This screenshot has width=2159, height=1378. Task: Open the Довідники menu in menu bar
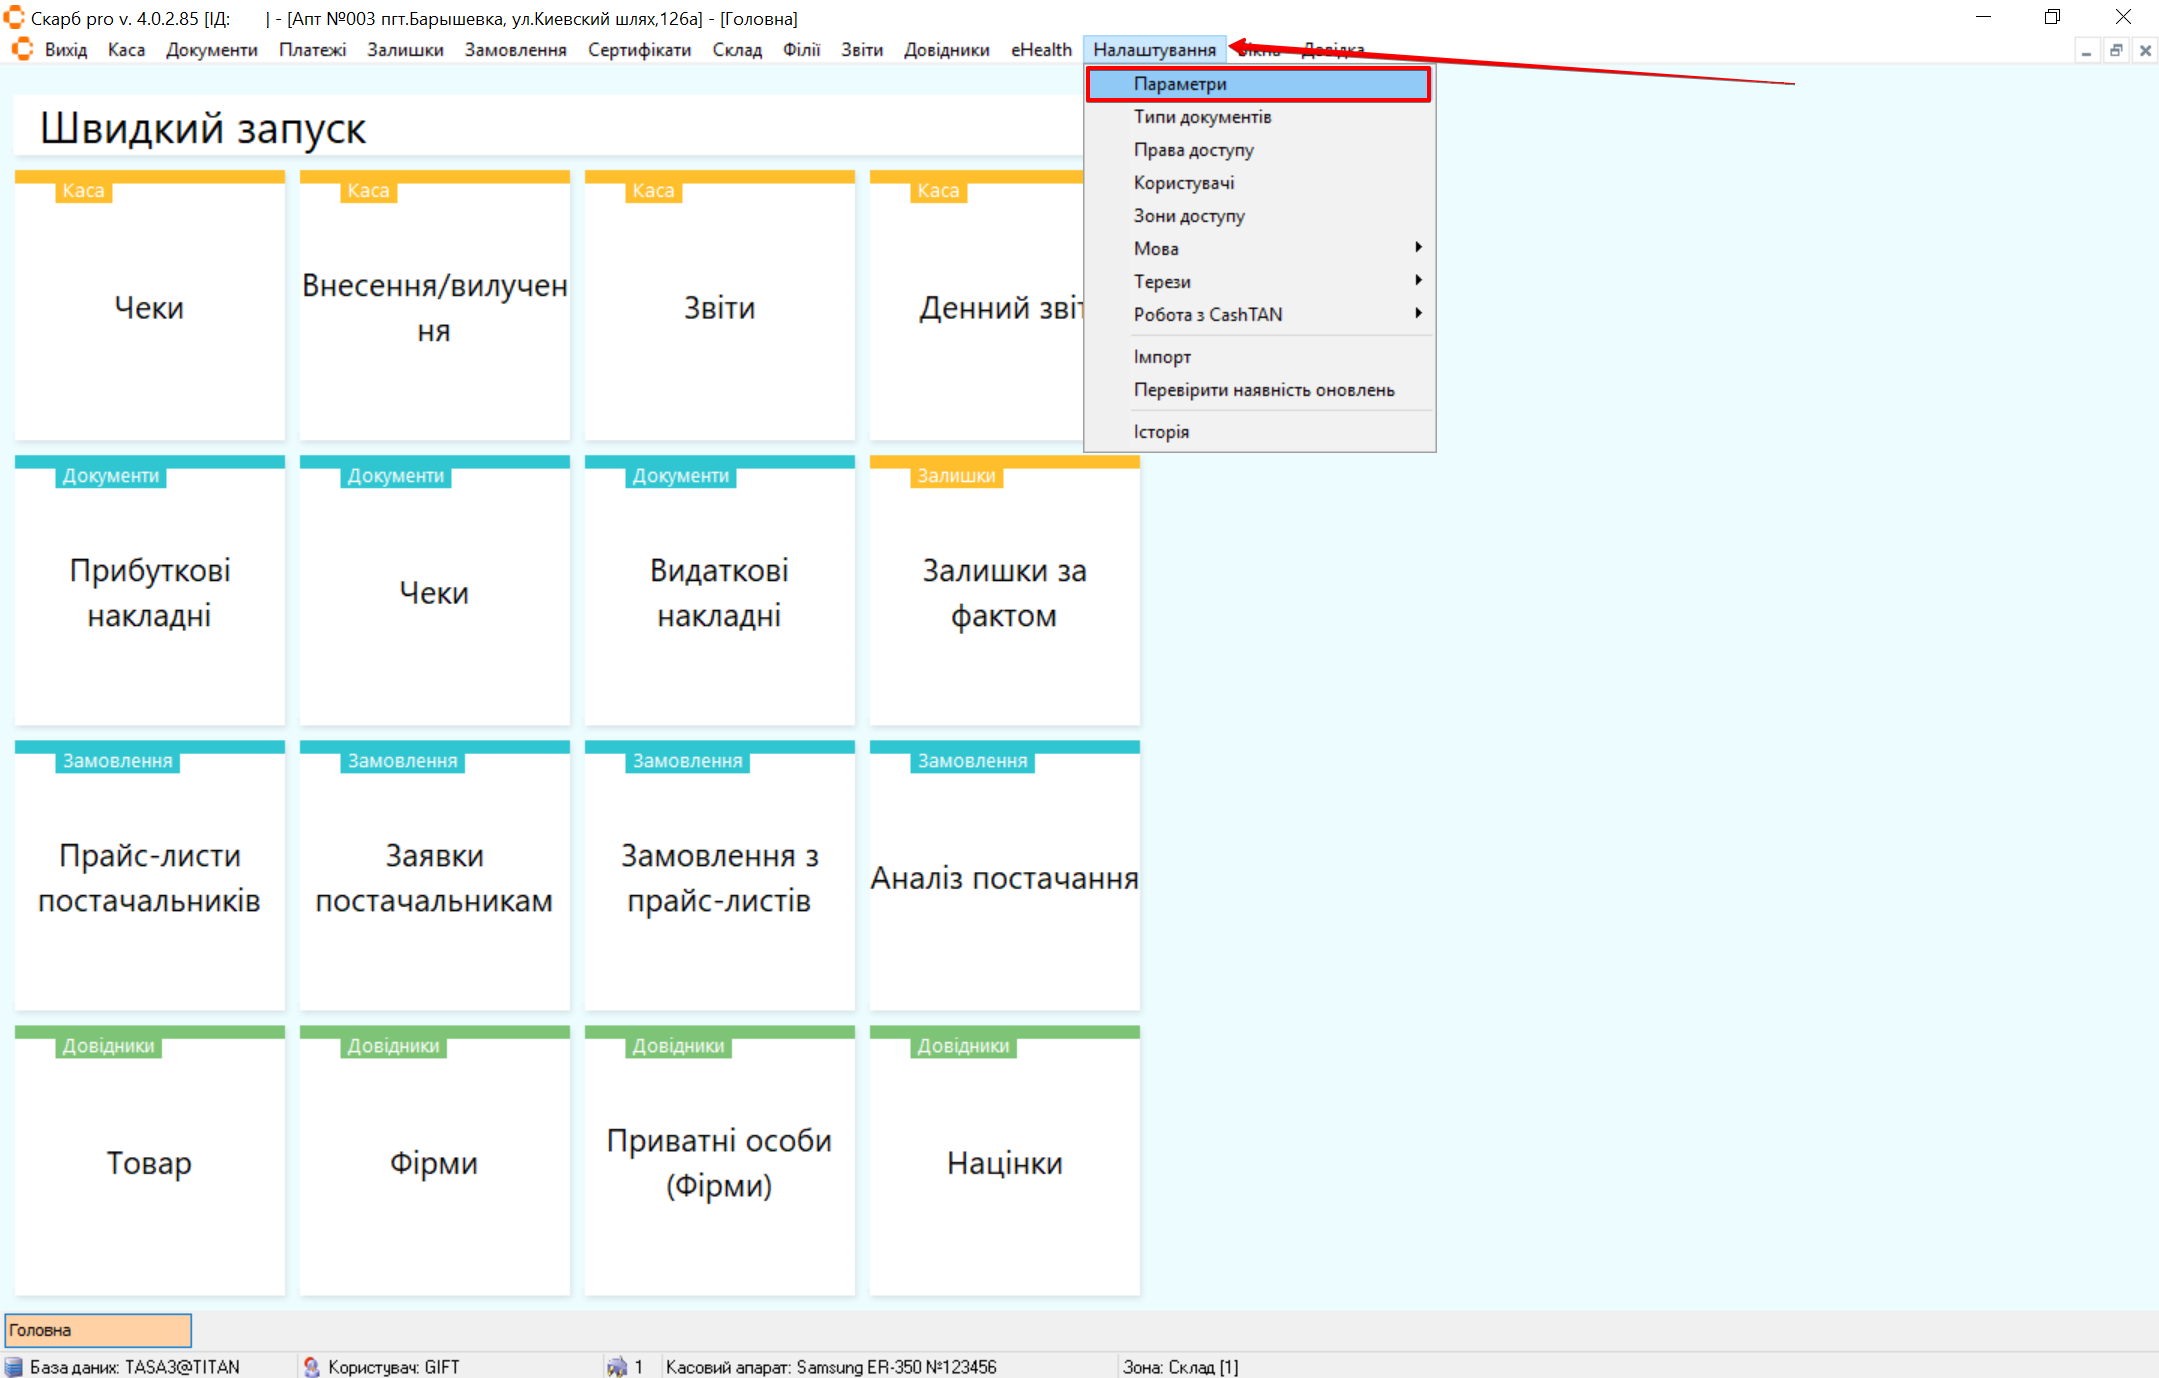click(x=946, y=49)
